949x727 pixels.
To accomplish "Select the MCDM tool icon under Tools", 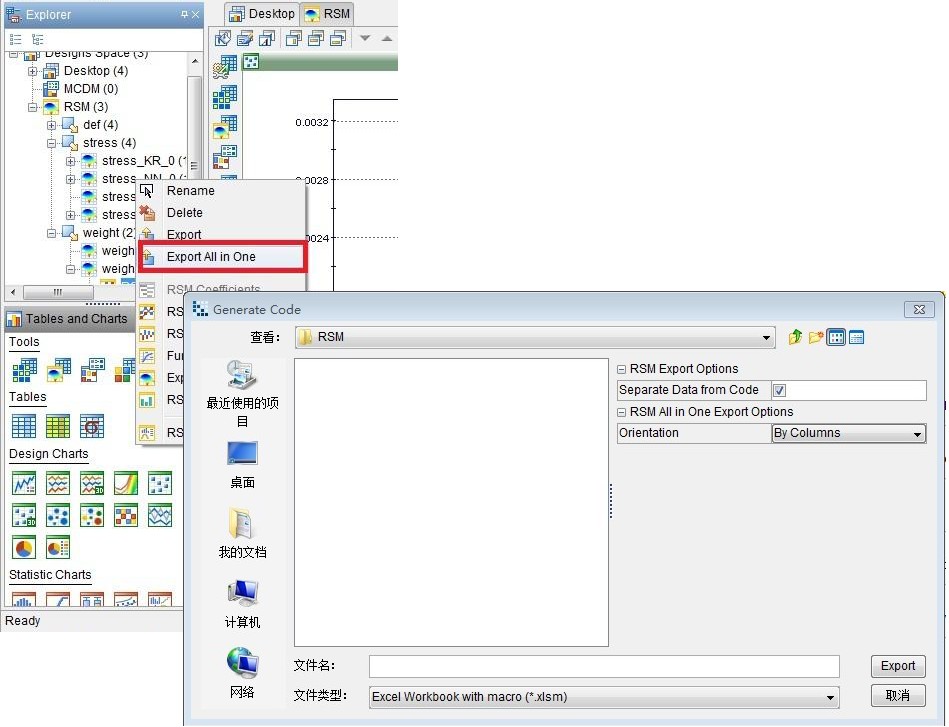I will (x=93, y=370).
